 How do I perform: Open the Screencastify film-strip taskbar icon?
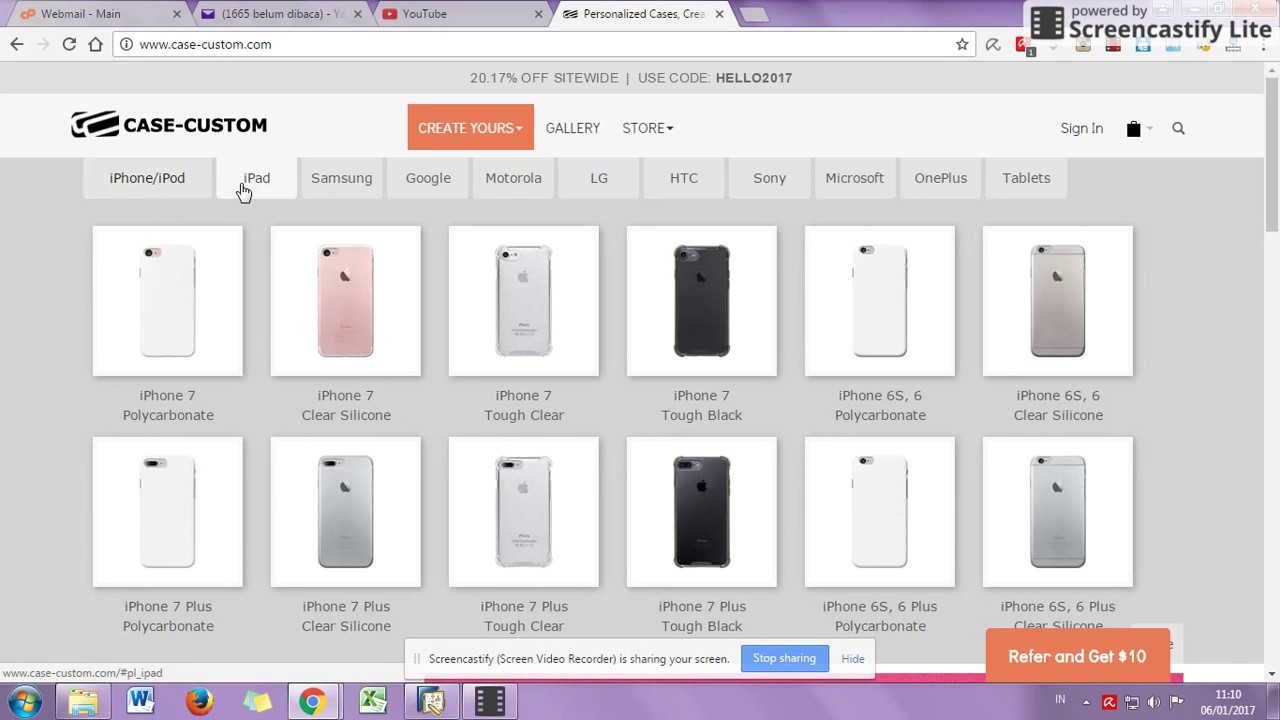[x=490, y=701]
